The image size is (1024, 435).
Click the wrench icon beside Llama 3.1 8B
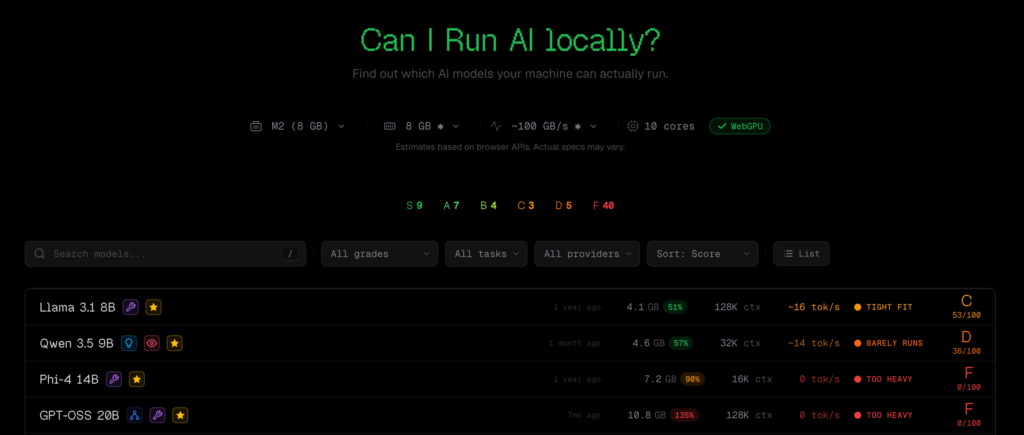click(x=131, y=307)
